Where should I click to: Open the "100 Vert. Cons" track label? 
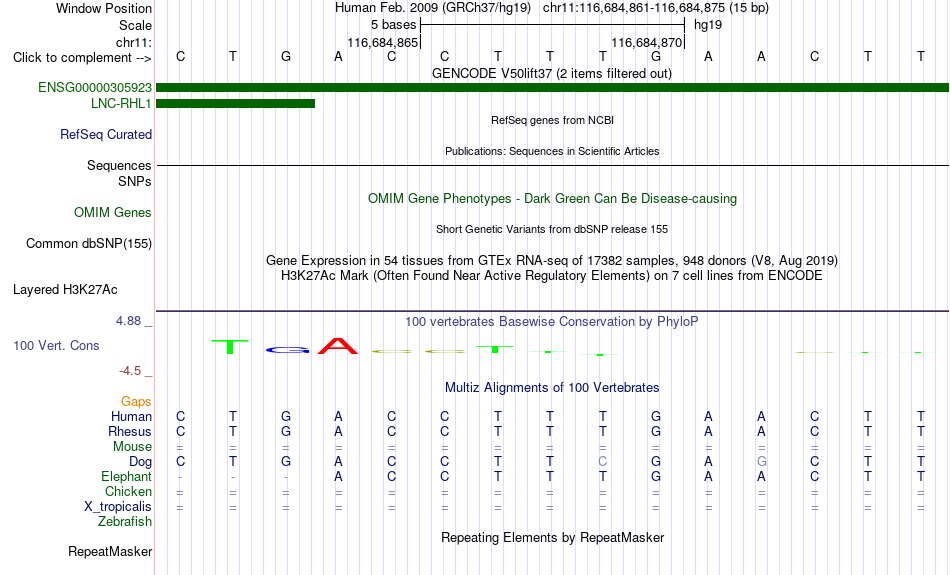(x=56, y=345)
